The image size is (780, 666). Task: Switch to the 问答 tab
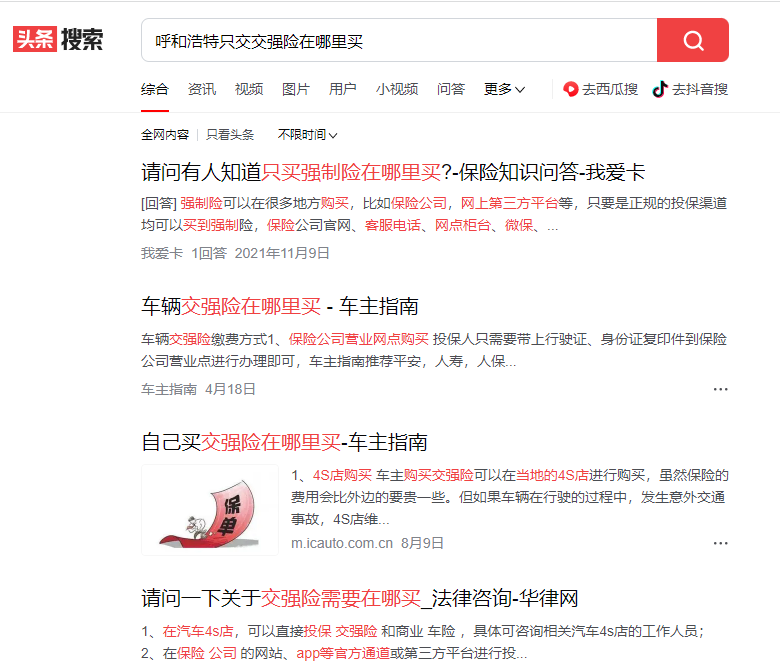[x=451, y=89]
